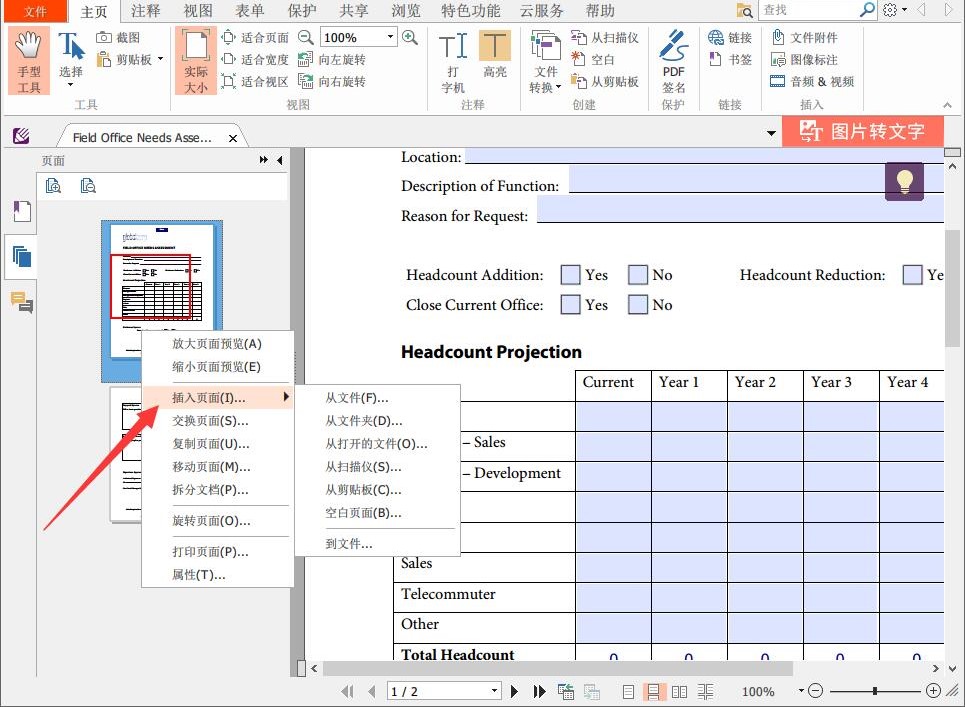Click the zoom slider at bottom right

pos(875,691)
